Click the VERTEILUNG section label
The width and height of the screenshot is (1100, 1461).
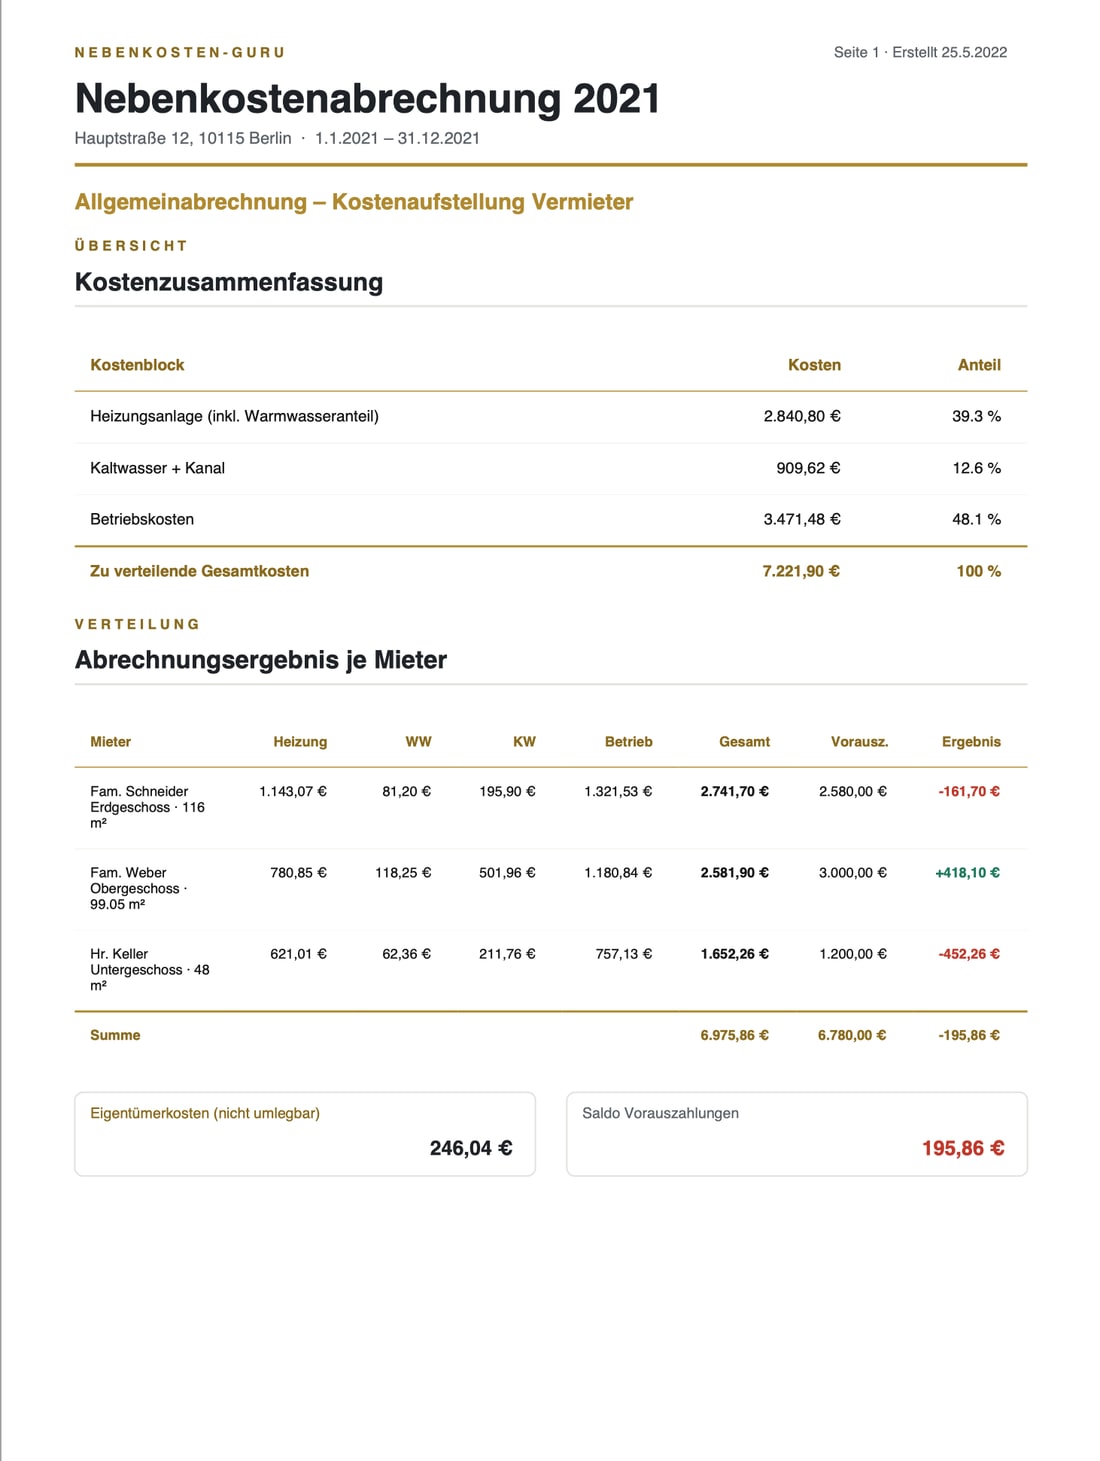coord(137,624)
